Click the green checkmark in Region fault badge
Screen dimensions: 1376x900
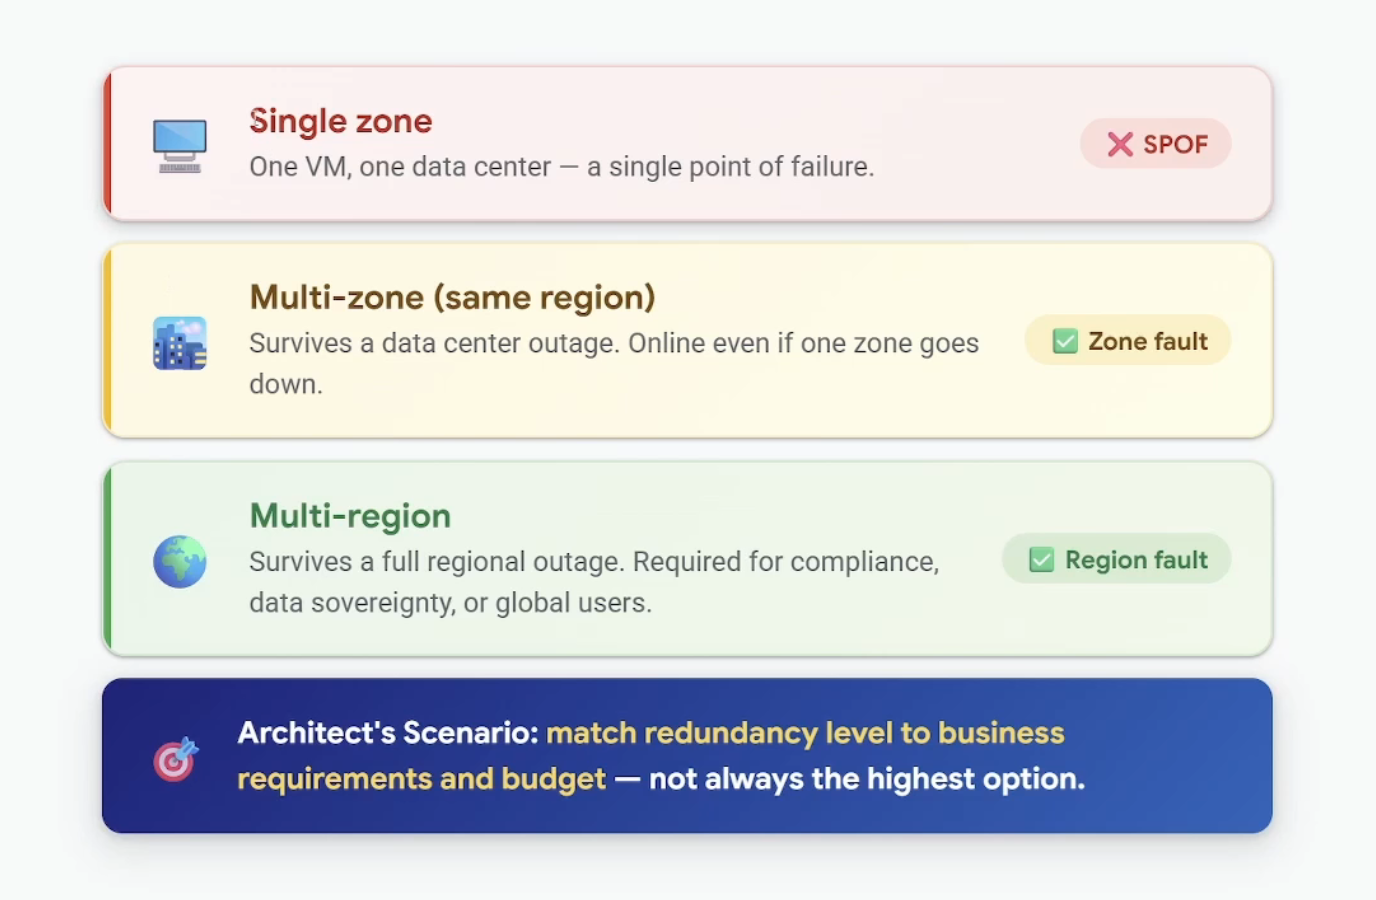pyautogui.click(x=1042, y=559)
